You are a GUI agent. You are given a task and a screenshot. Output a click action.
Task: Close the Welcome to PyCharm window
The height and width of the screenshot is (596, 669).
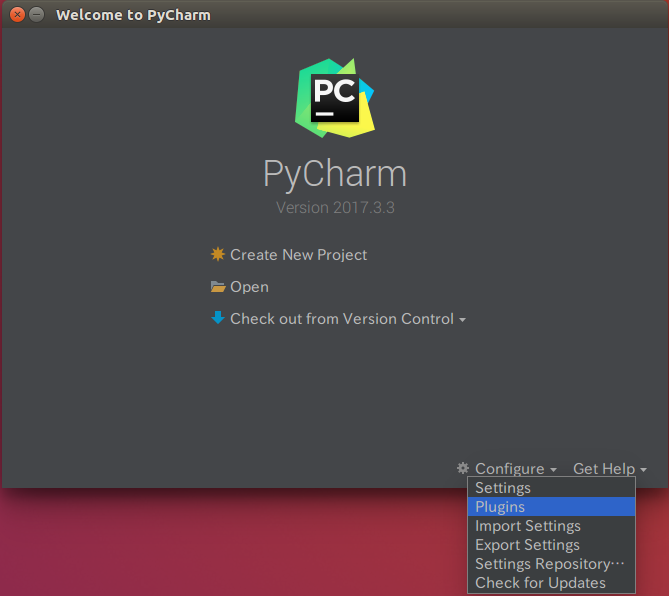coord(17,15)
